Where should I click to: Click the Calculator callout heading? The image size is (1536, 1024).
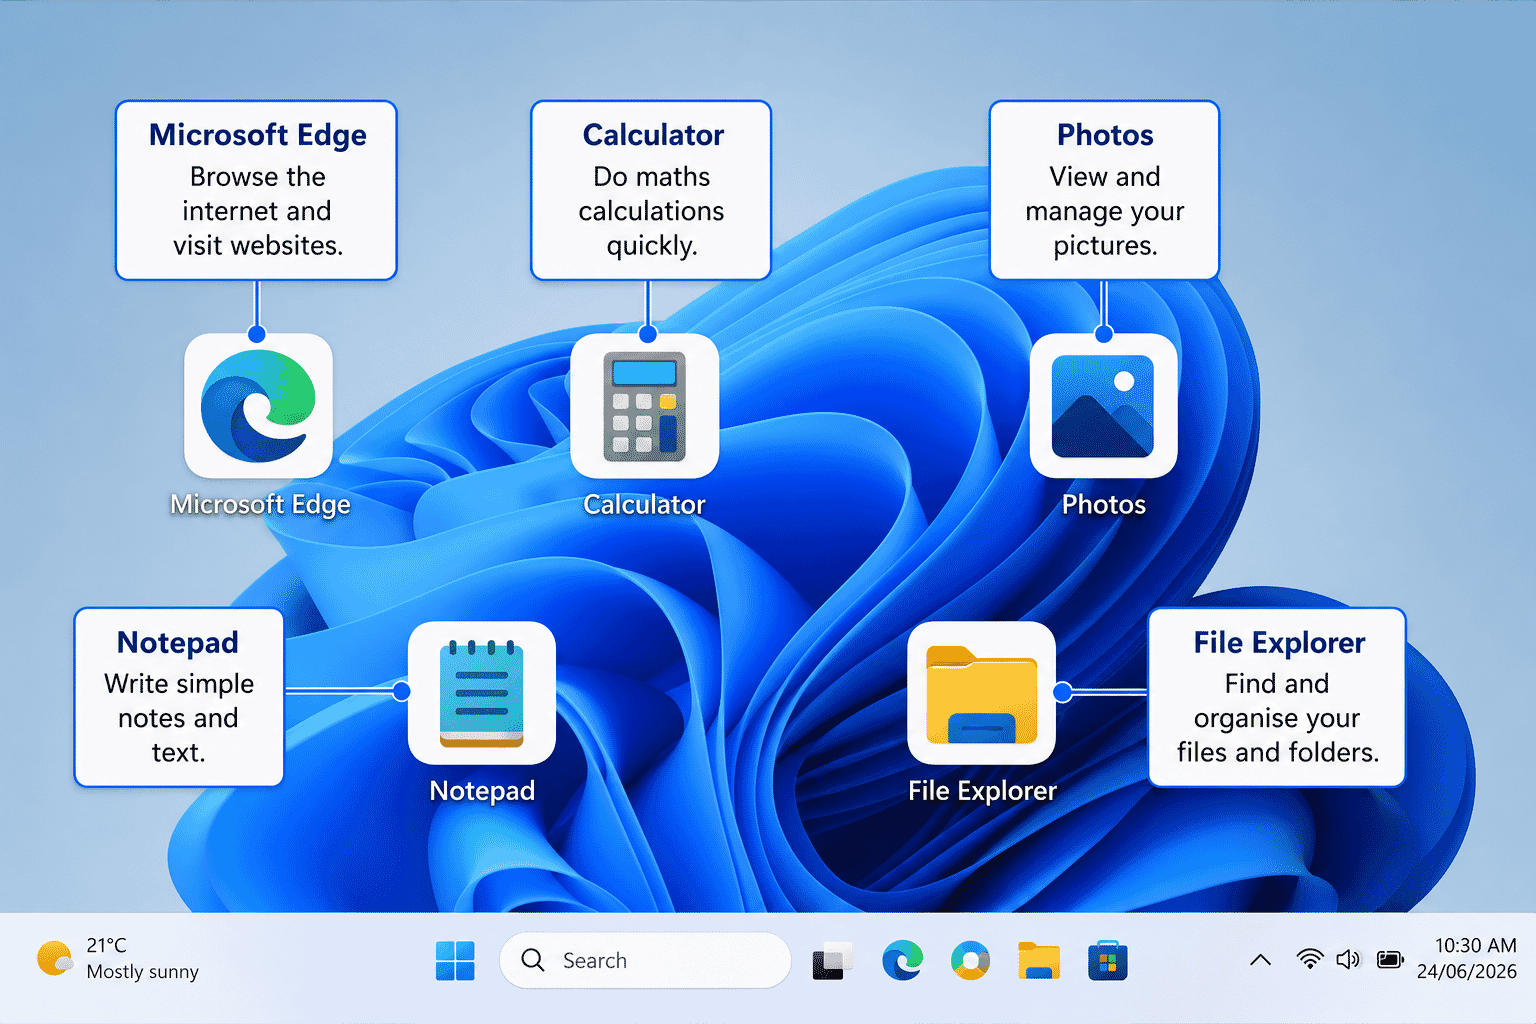(653, 135)
